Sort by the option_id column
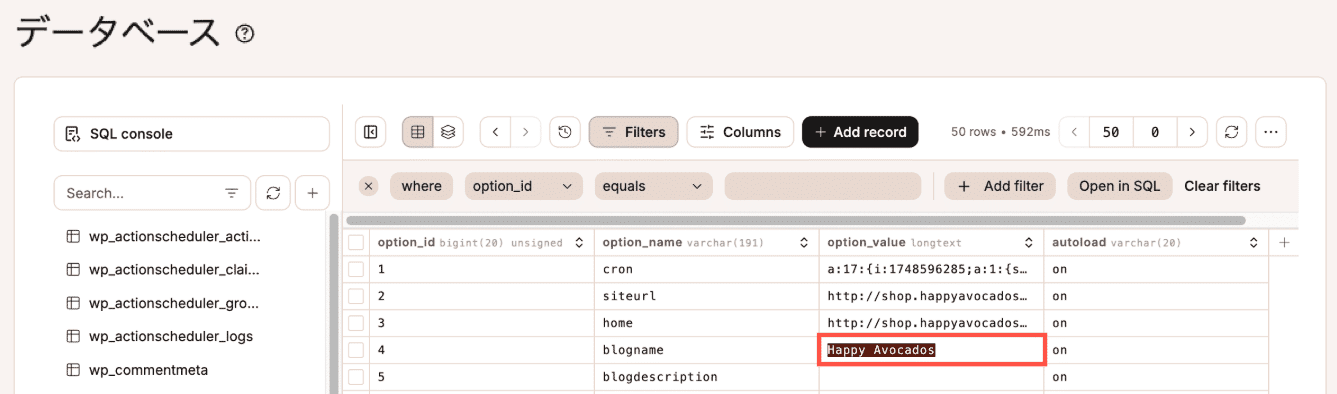 [579, 243]
